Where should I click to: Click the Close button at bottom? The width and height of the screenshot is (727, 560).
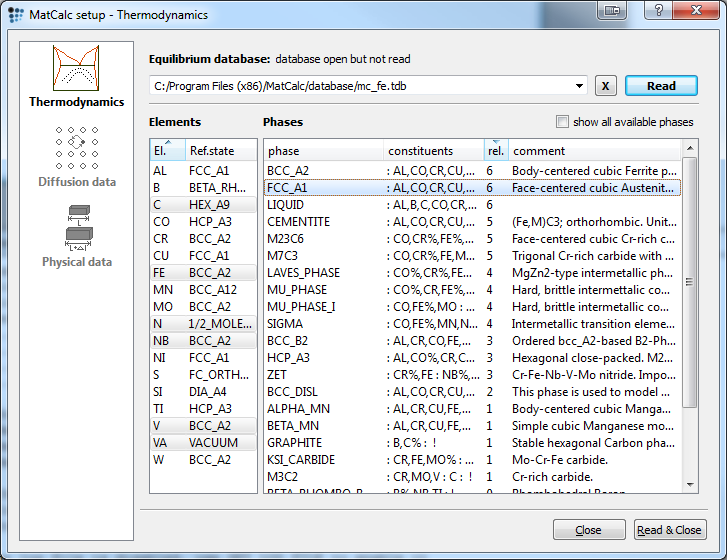[589, 530]
